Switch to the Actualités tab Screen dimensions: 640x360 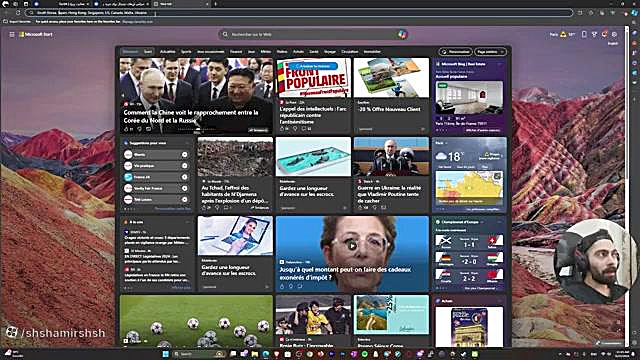click(167, 52)
